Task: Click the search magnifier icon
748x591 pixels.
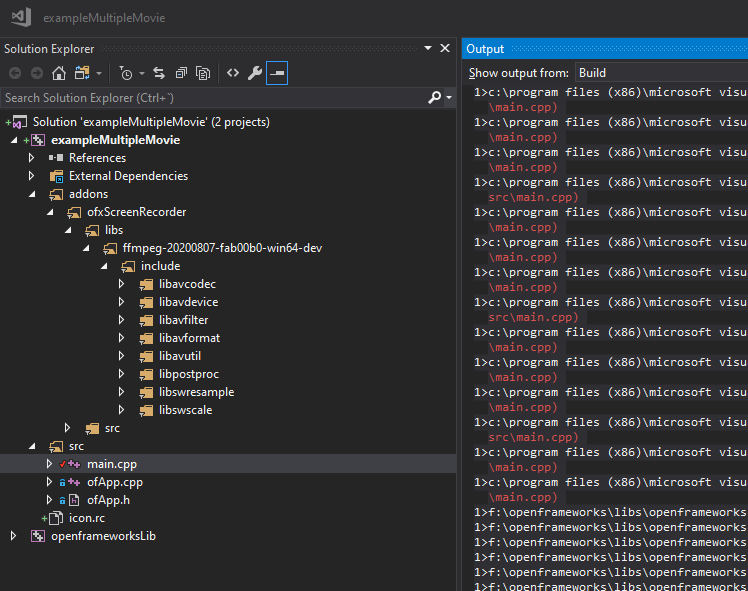Action: click(x=435, y=97)
